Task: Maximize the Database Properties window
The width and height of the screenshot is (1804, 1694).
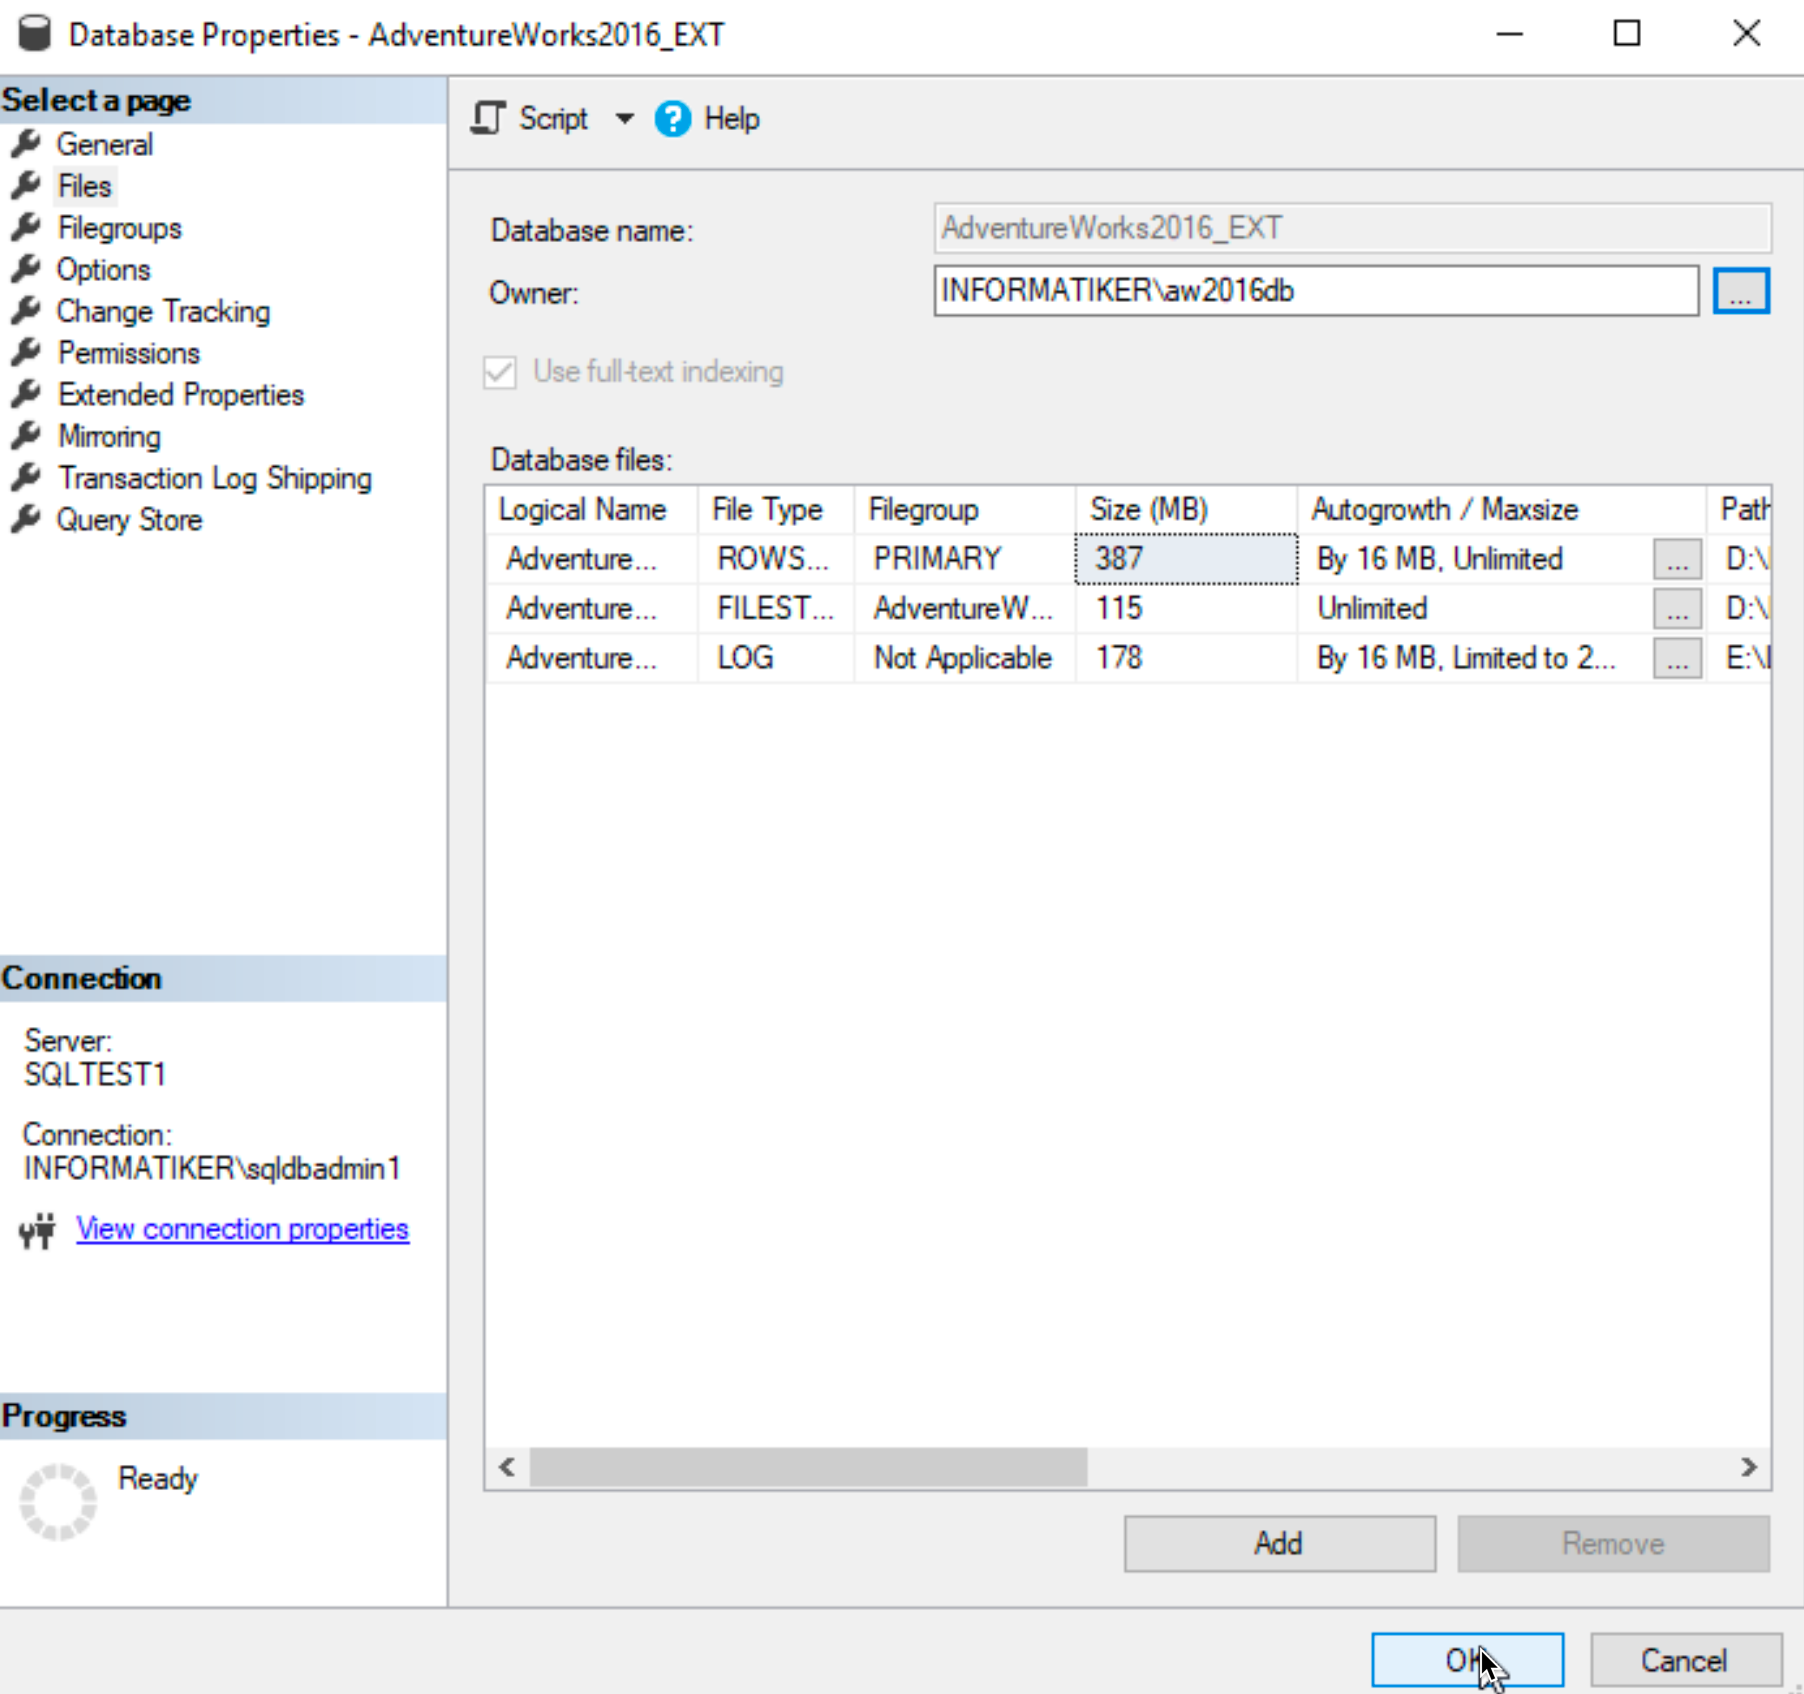Action: [x=1627, y=34]
